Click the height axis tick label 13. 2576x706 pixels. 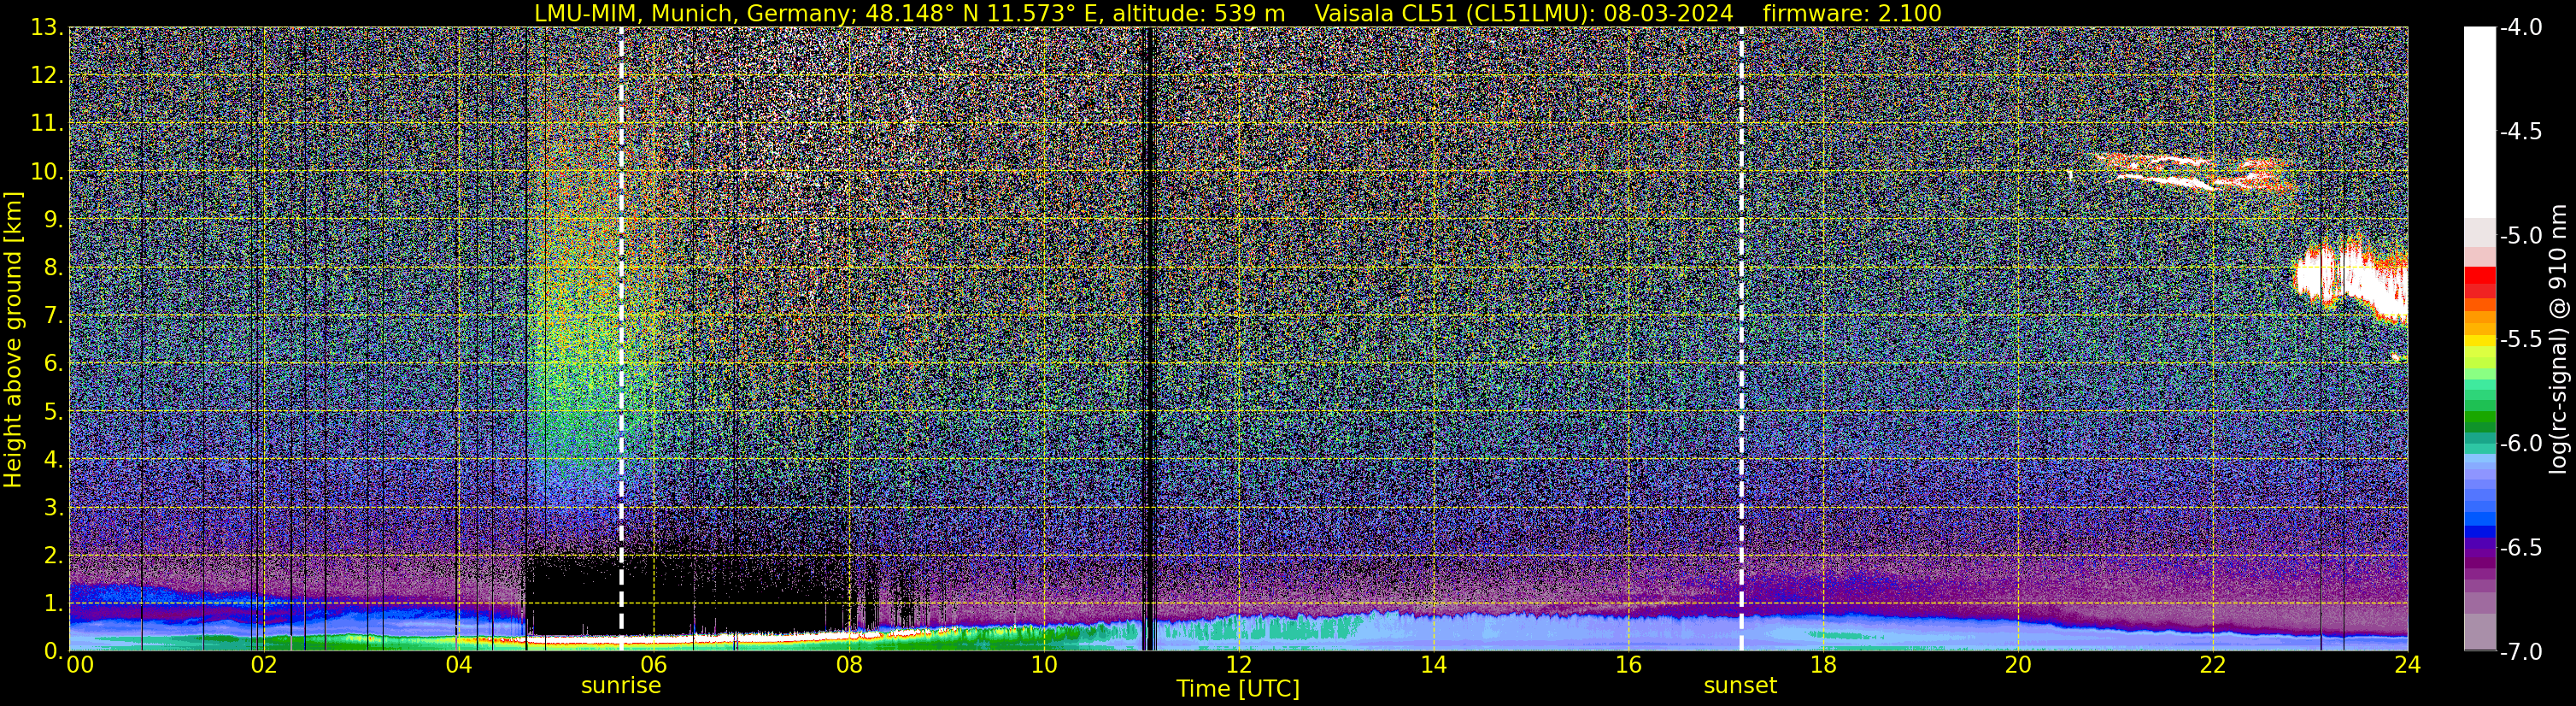click(47, 27)
